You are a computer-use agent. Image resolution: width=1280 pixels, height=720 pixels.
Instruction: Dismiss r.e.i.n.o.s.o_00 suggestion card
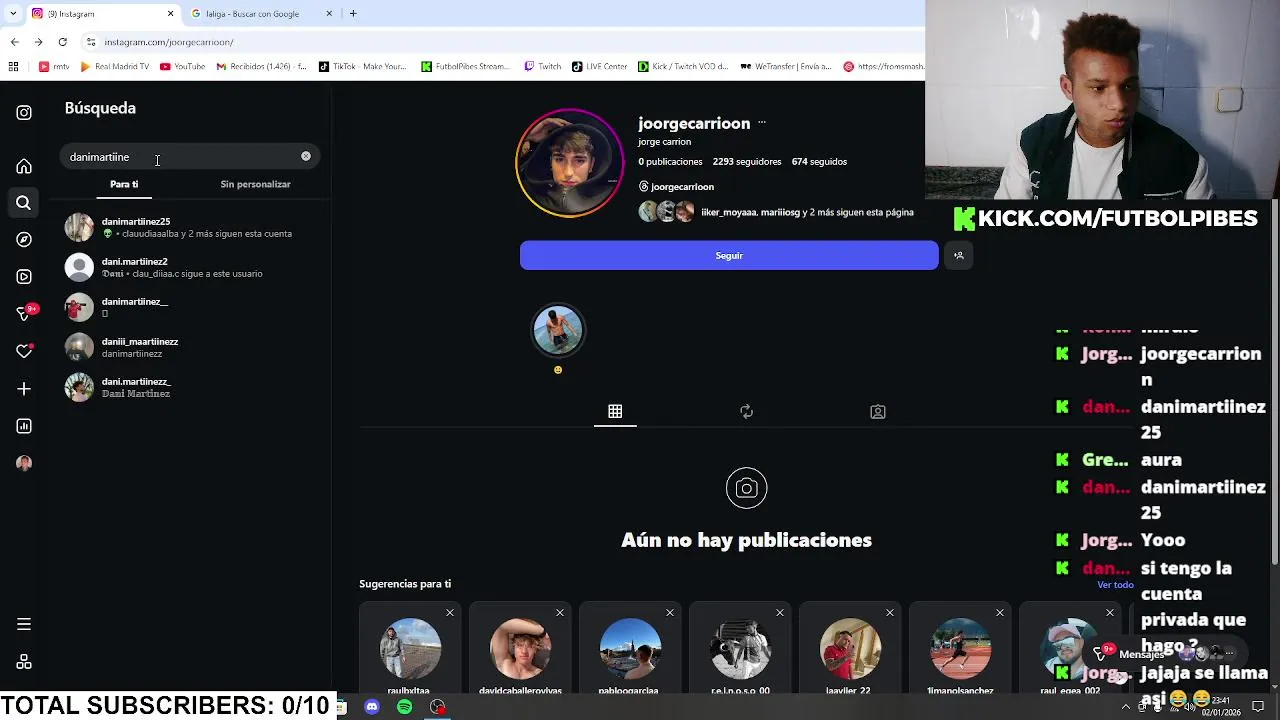(x=780, y=612)
